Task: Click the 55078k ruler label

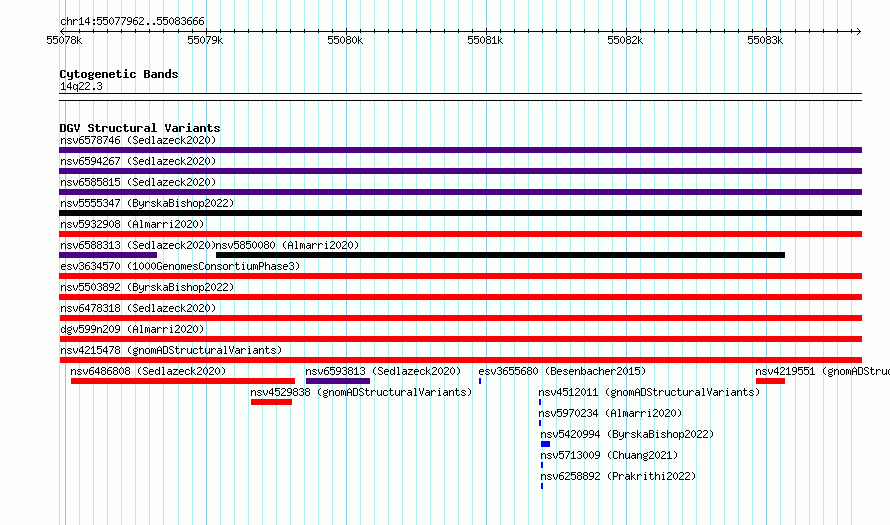Action: tap(64, 40)
